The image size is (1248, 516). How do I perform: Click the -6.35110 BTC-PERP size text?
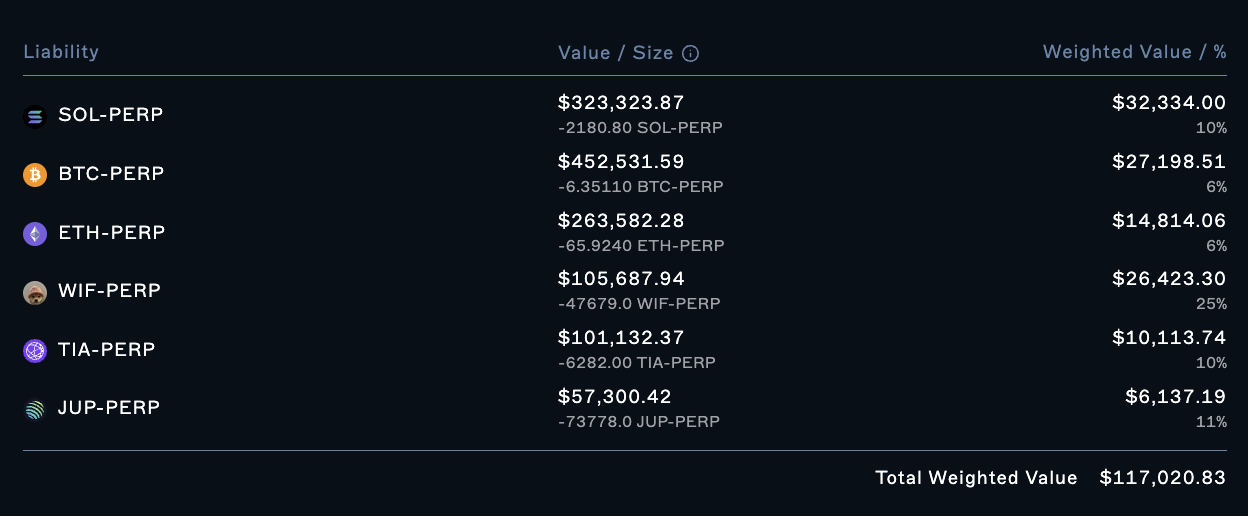641,187
